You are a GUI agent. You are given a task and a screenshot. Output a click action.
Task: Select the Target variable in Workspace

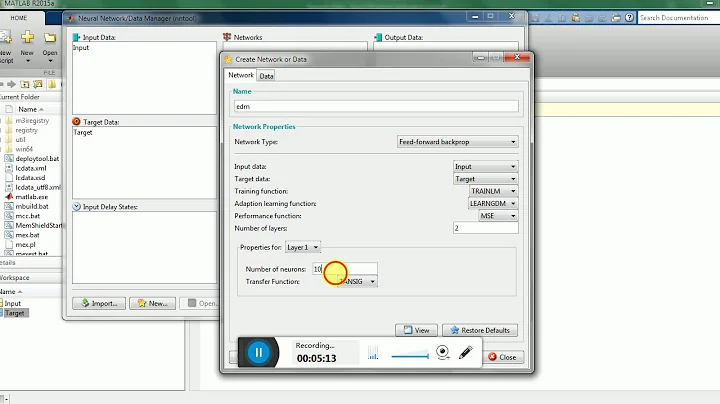pyautogui.click(x=14, y=313)
